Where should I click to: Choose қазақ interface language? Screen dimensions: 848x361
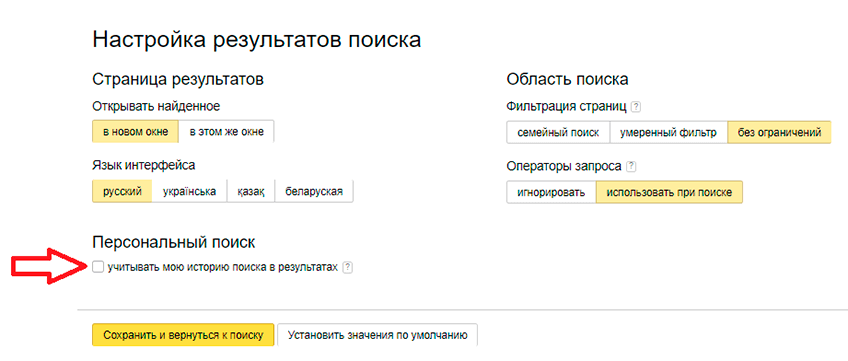click(x=251, y=191)
